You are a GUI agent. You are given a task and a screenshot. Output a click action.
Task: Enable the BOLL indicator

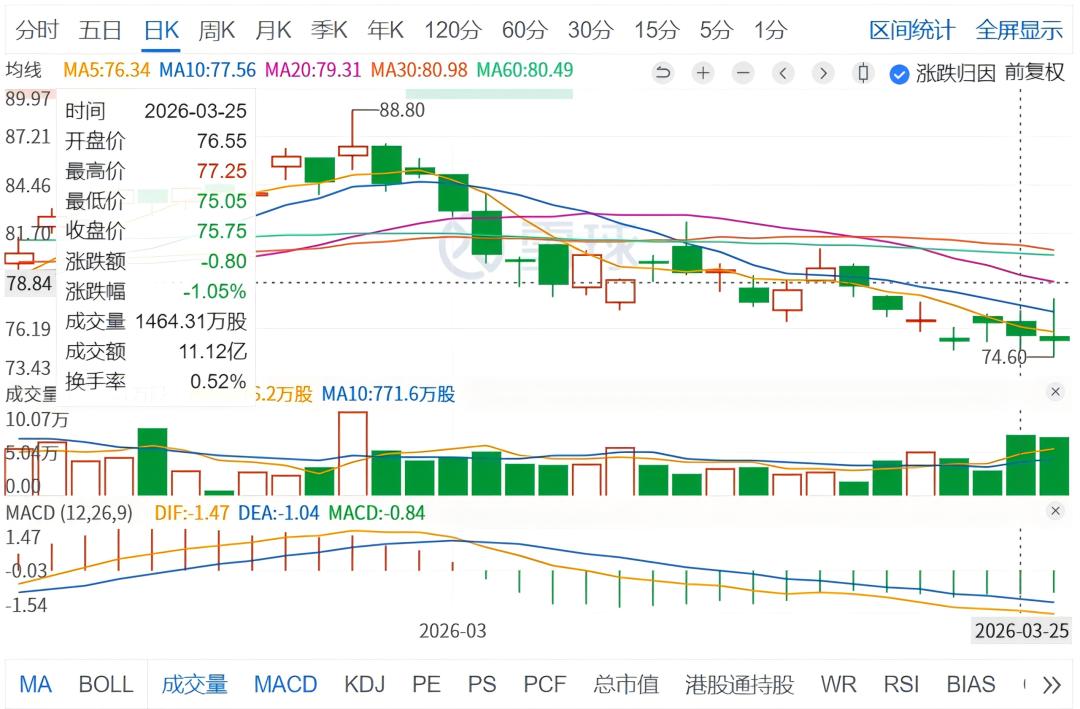click(x=105, y=685)
